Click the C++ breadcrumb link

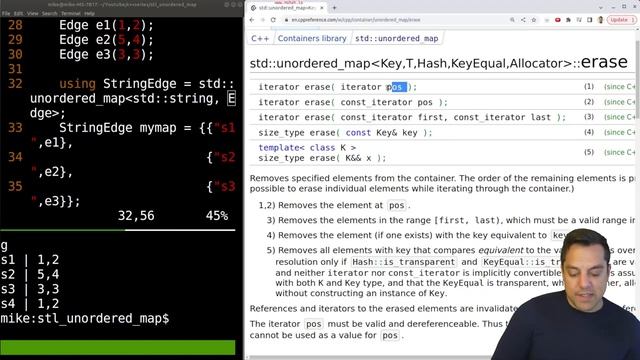click(x=260, y=38)
